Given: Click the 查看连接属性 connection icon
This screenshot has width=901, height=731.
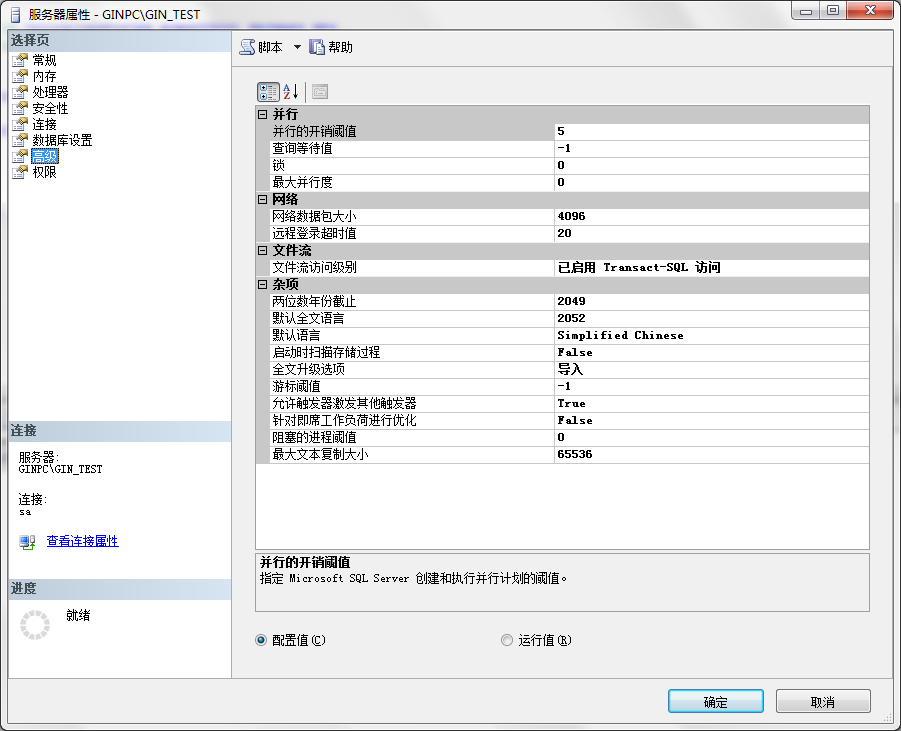Looking at the screenshot, I should pos(27,542).
